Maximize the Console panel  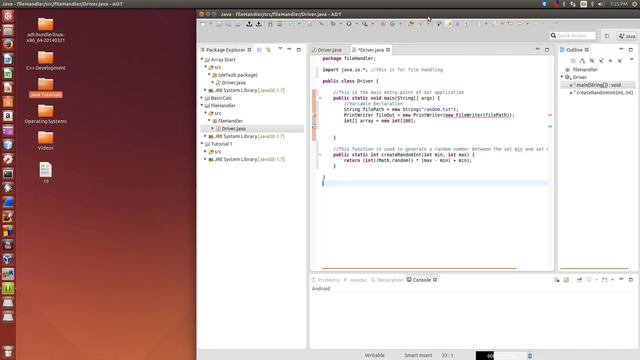631,280
